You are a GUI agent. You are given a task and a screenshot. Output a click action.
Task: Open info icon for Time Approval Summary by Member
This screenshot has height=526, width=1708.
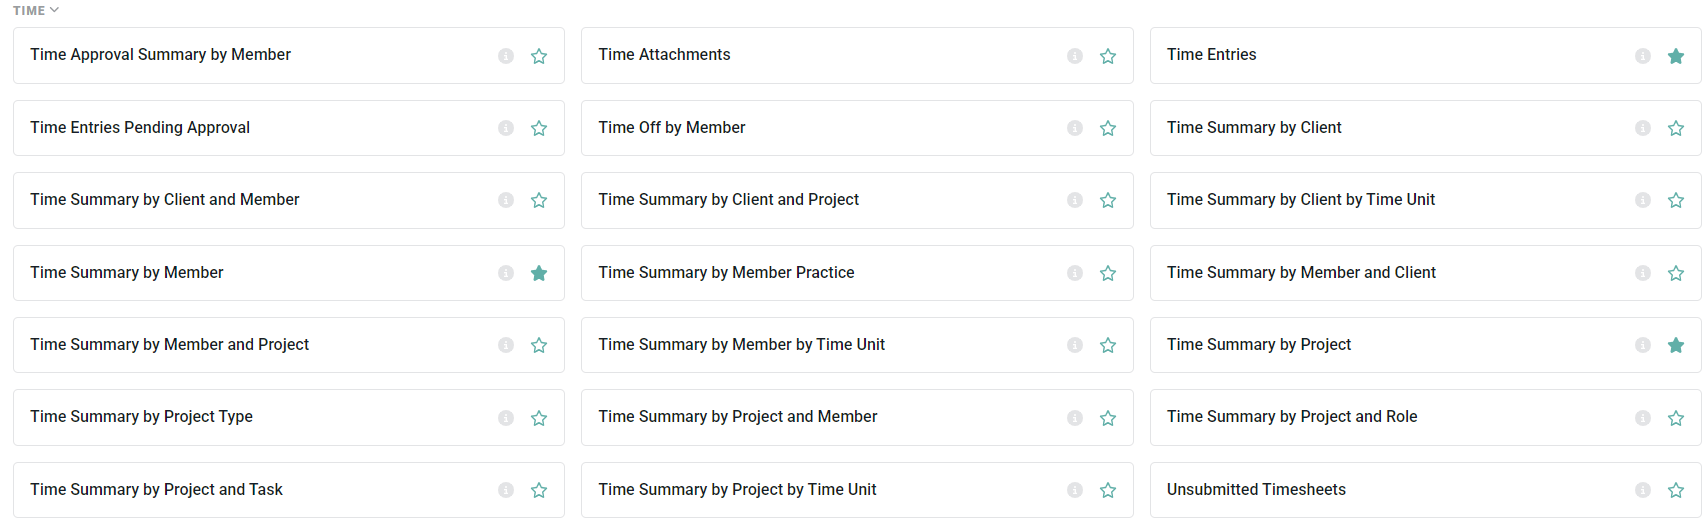point(506,56)
